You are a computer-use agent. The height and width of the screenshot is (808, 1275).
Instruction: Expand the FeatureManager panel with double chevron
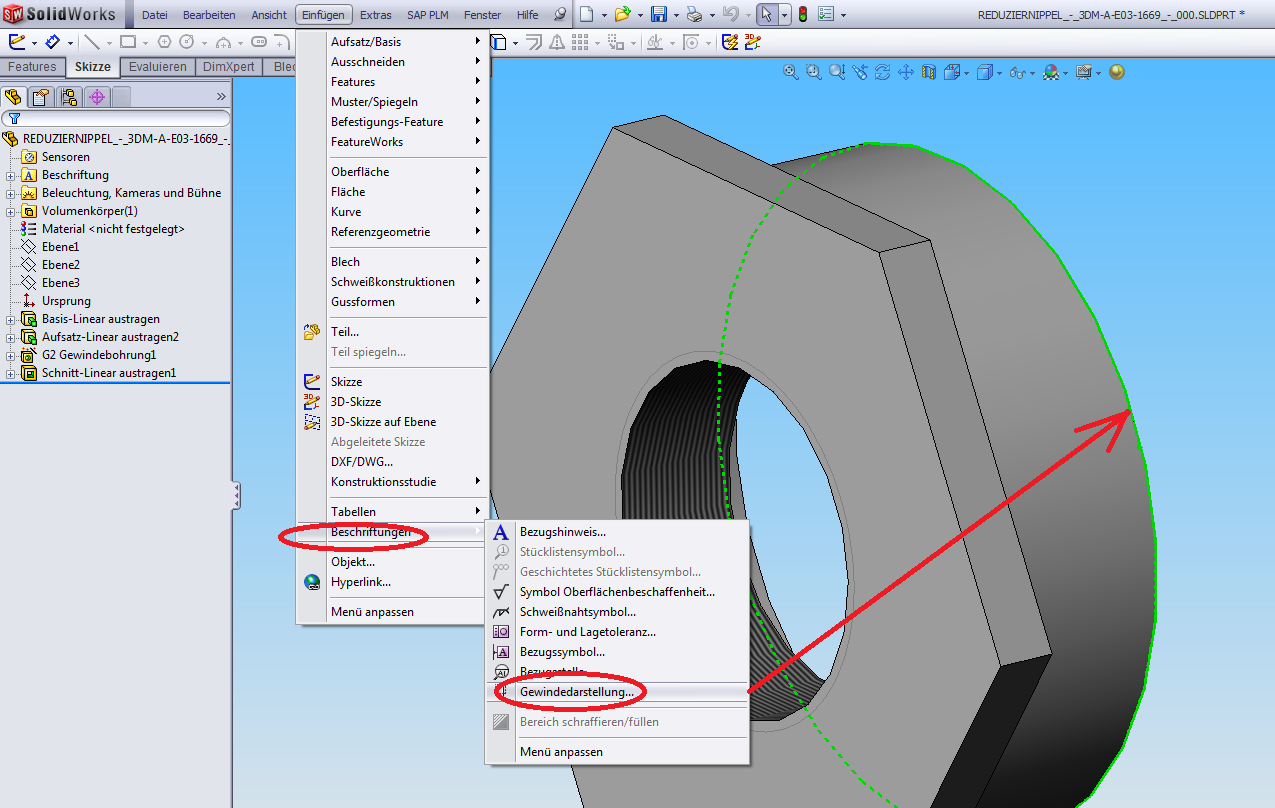221,97
